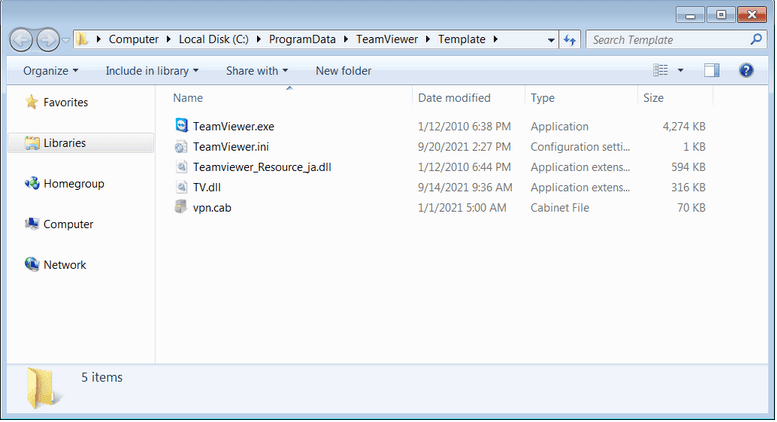Open the recent pages dropdown next to Forward
Viewport: 777px width, 422px height.
tap(66, 40)
